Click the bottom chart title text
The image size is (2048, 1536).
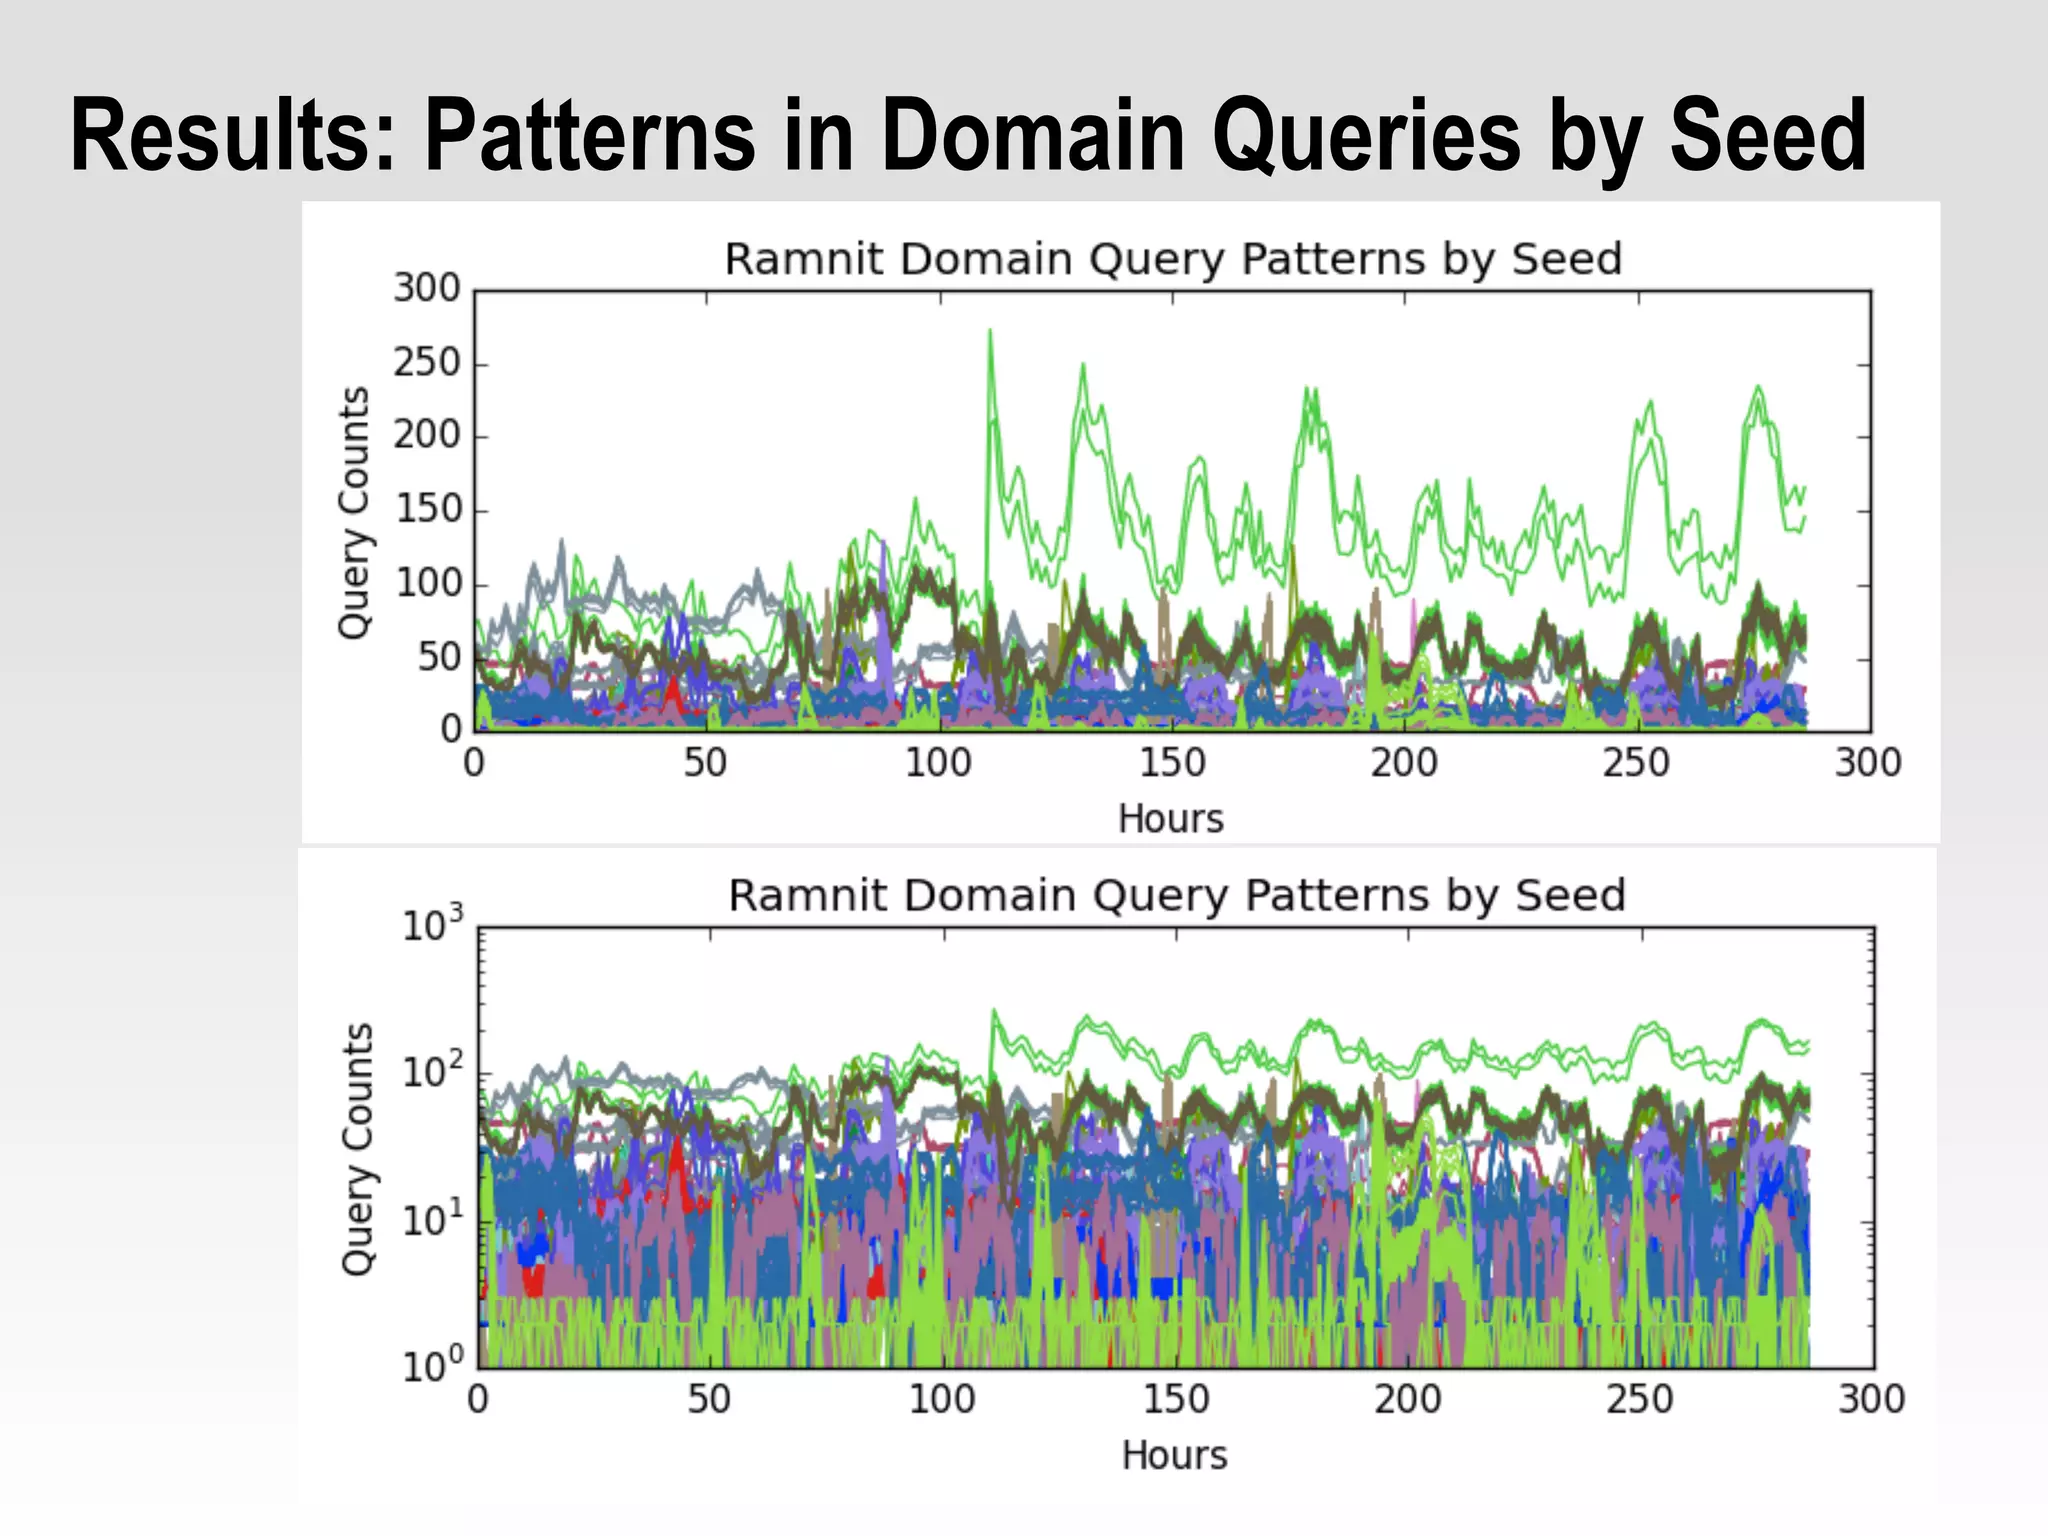(x=1176, y=896)
